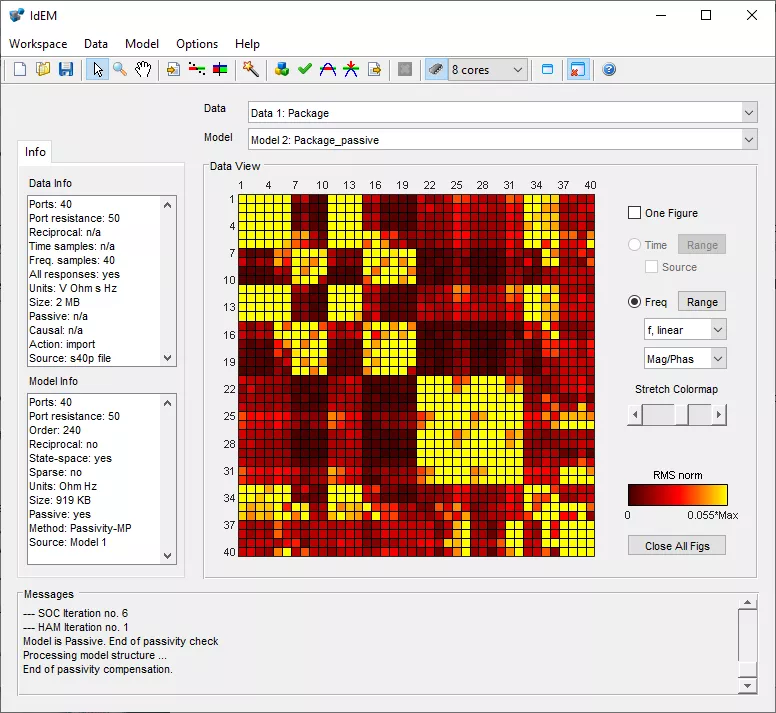Open help via question mark icon
The height and width of the screenshot is (713, 776).
(609, 70)
